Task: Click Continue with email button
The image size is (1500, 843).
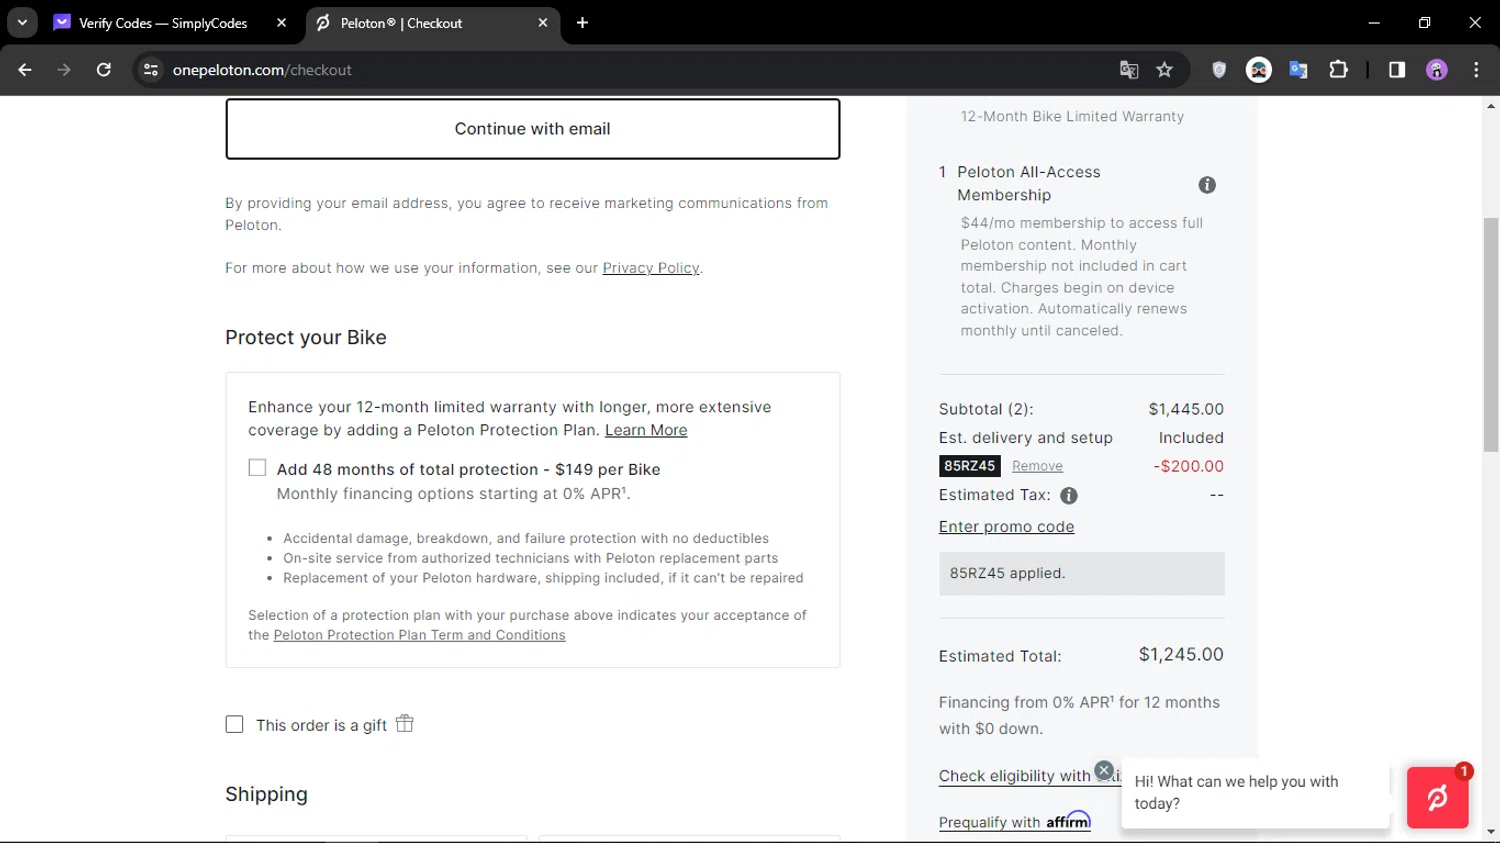Action: pyautogui.click(x=532, y=129)
